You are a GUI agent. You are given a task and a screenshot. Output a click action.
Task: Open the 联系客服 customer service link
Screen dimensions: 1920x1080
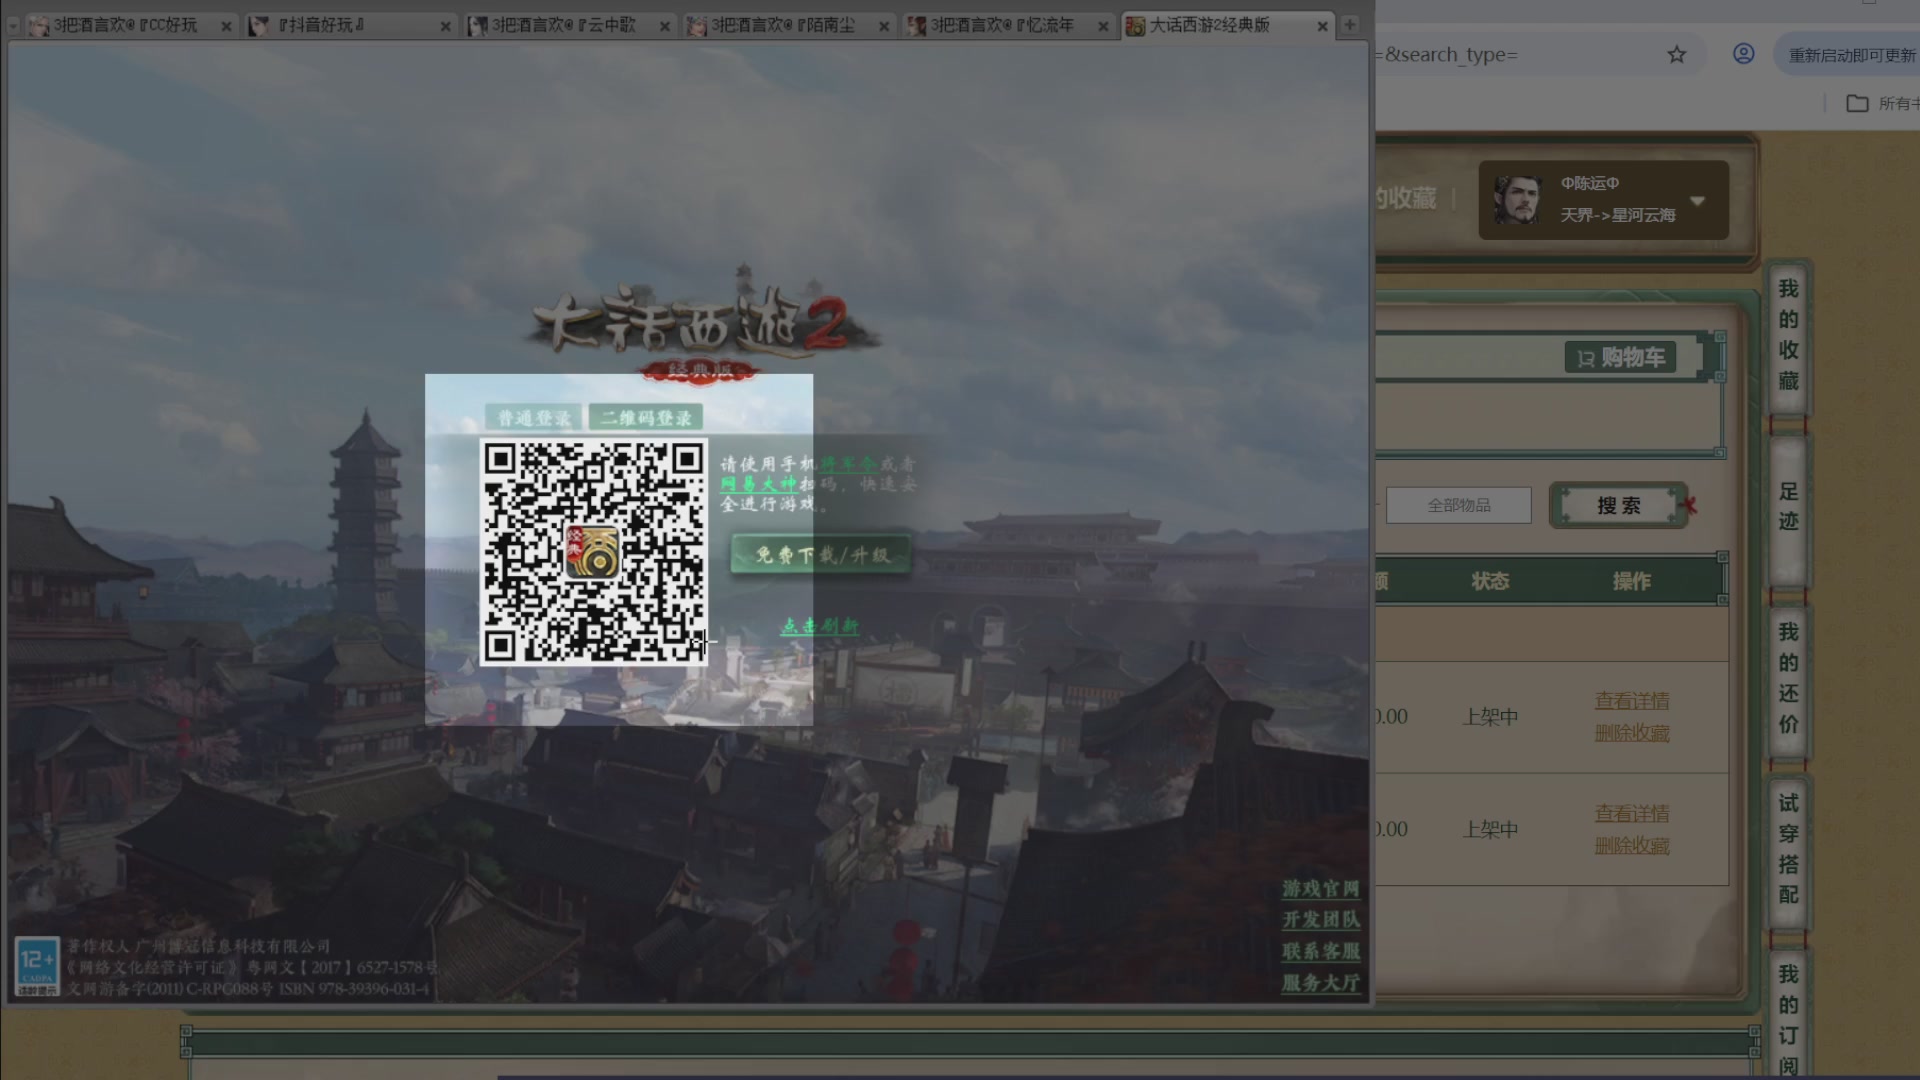(1320, 951)
